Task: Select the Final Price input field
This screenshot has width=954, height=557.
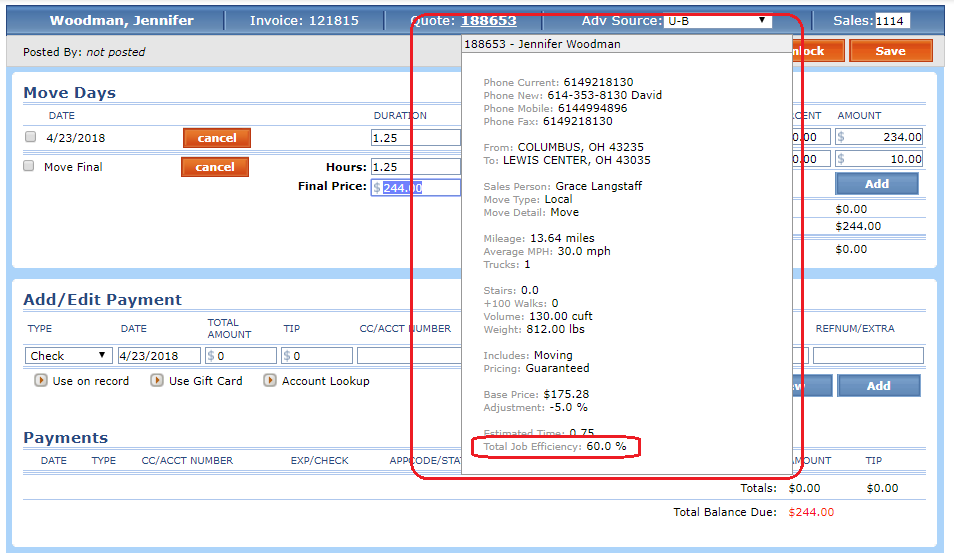Action: tap(415, 187)
